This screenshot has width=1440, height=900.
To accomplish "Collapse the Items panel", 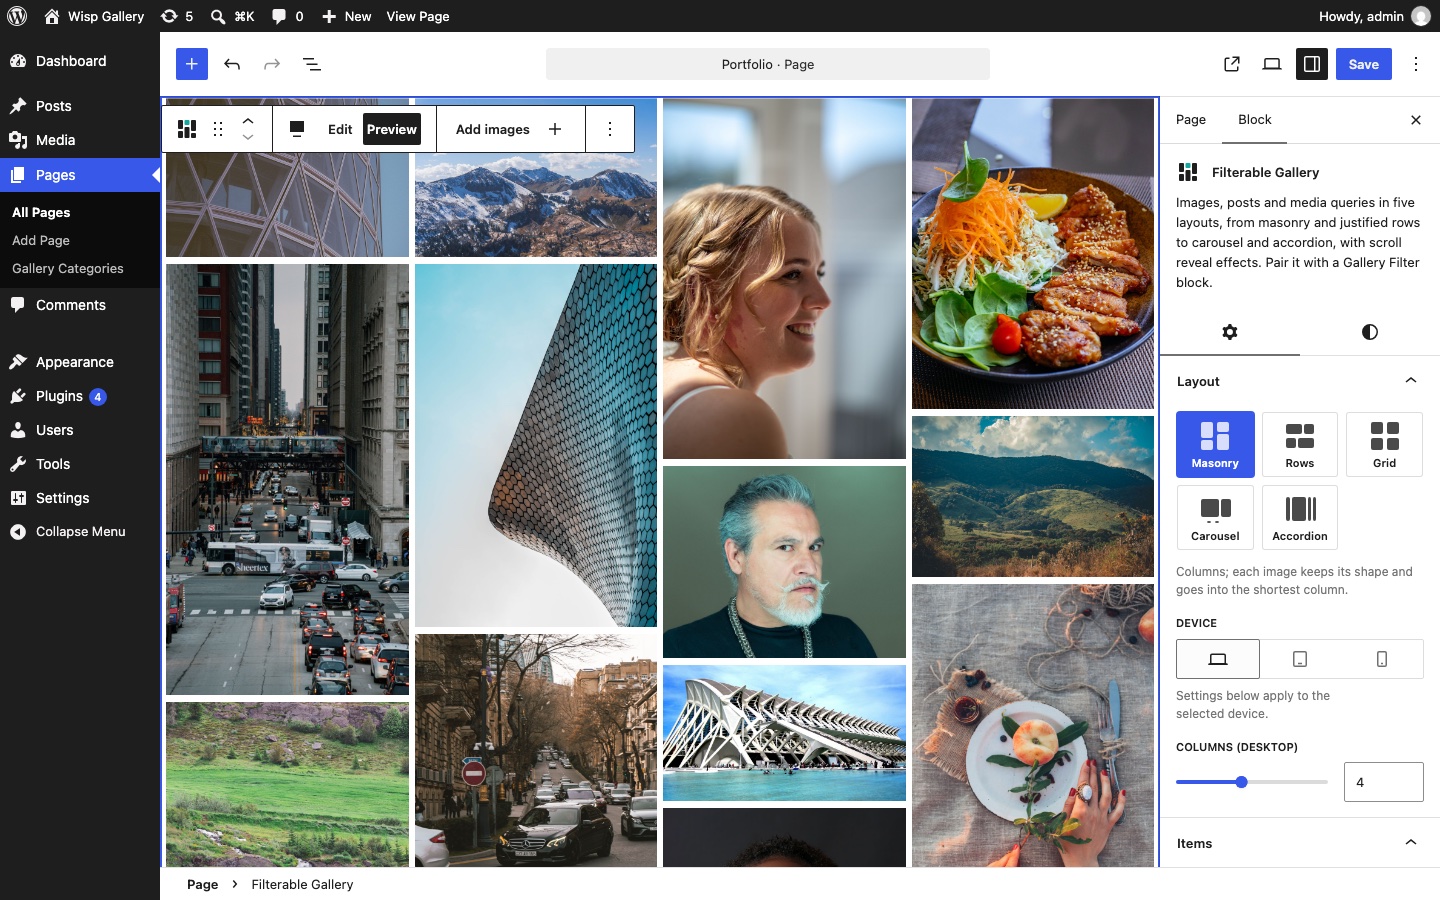I will (x=1300, y=843).
